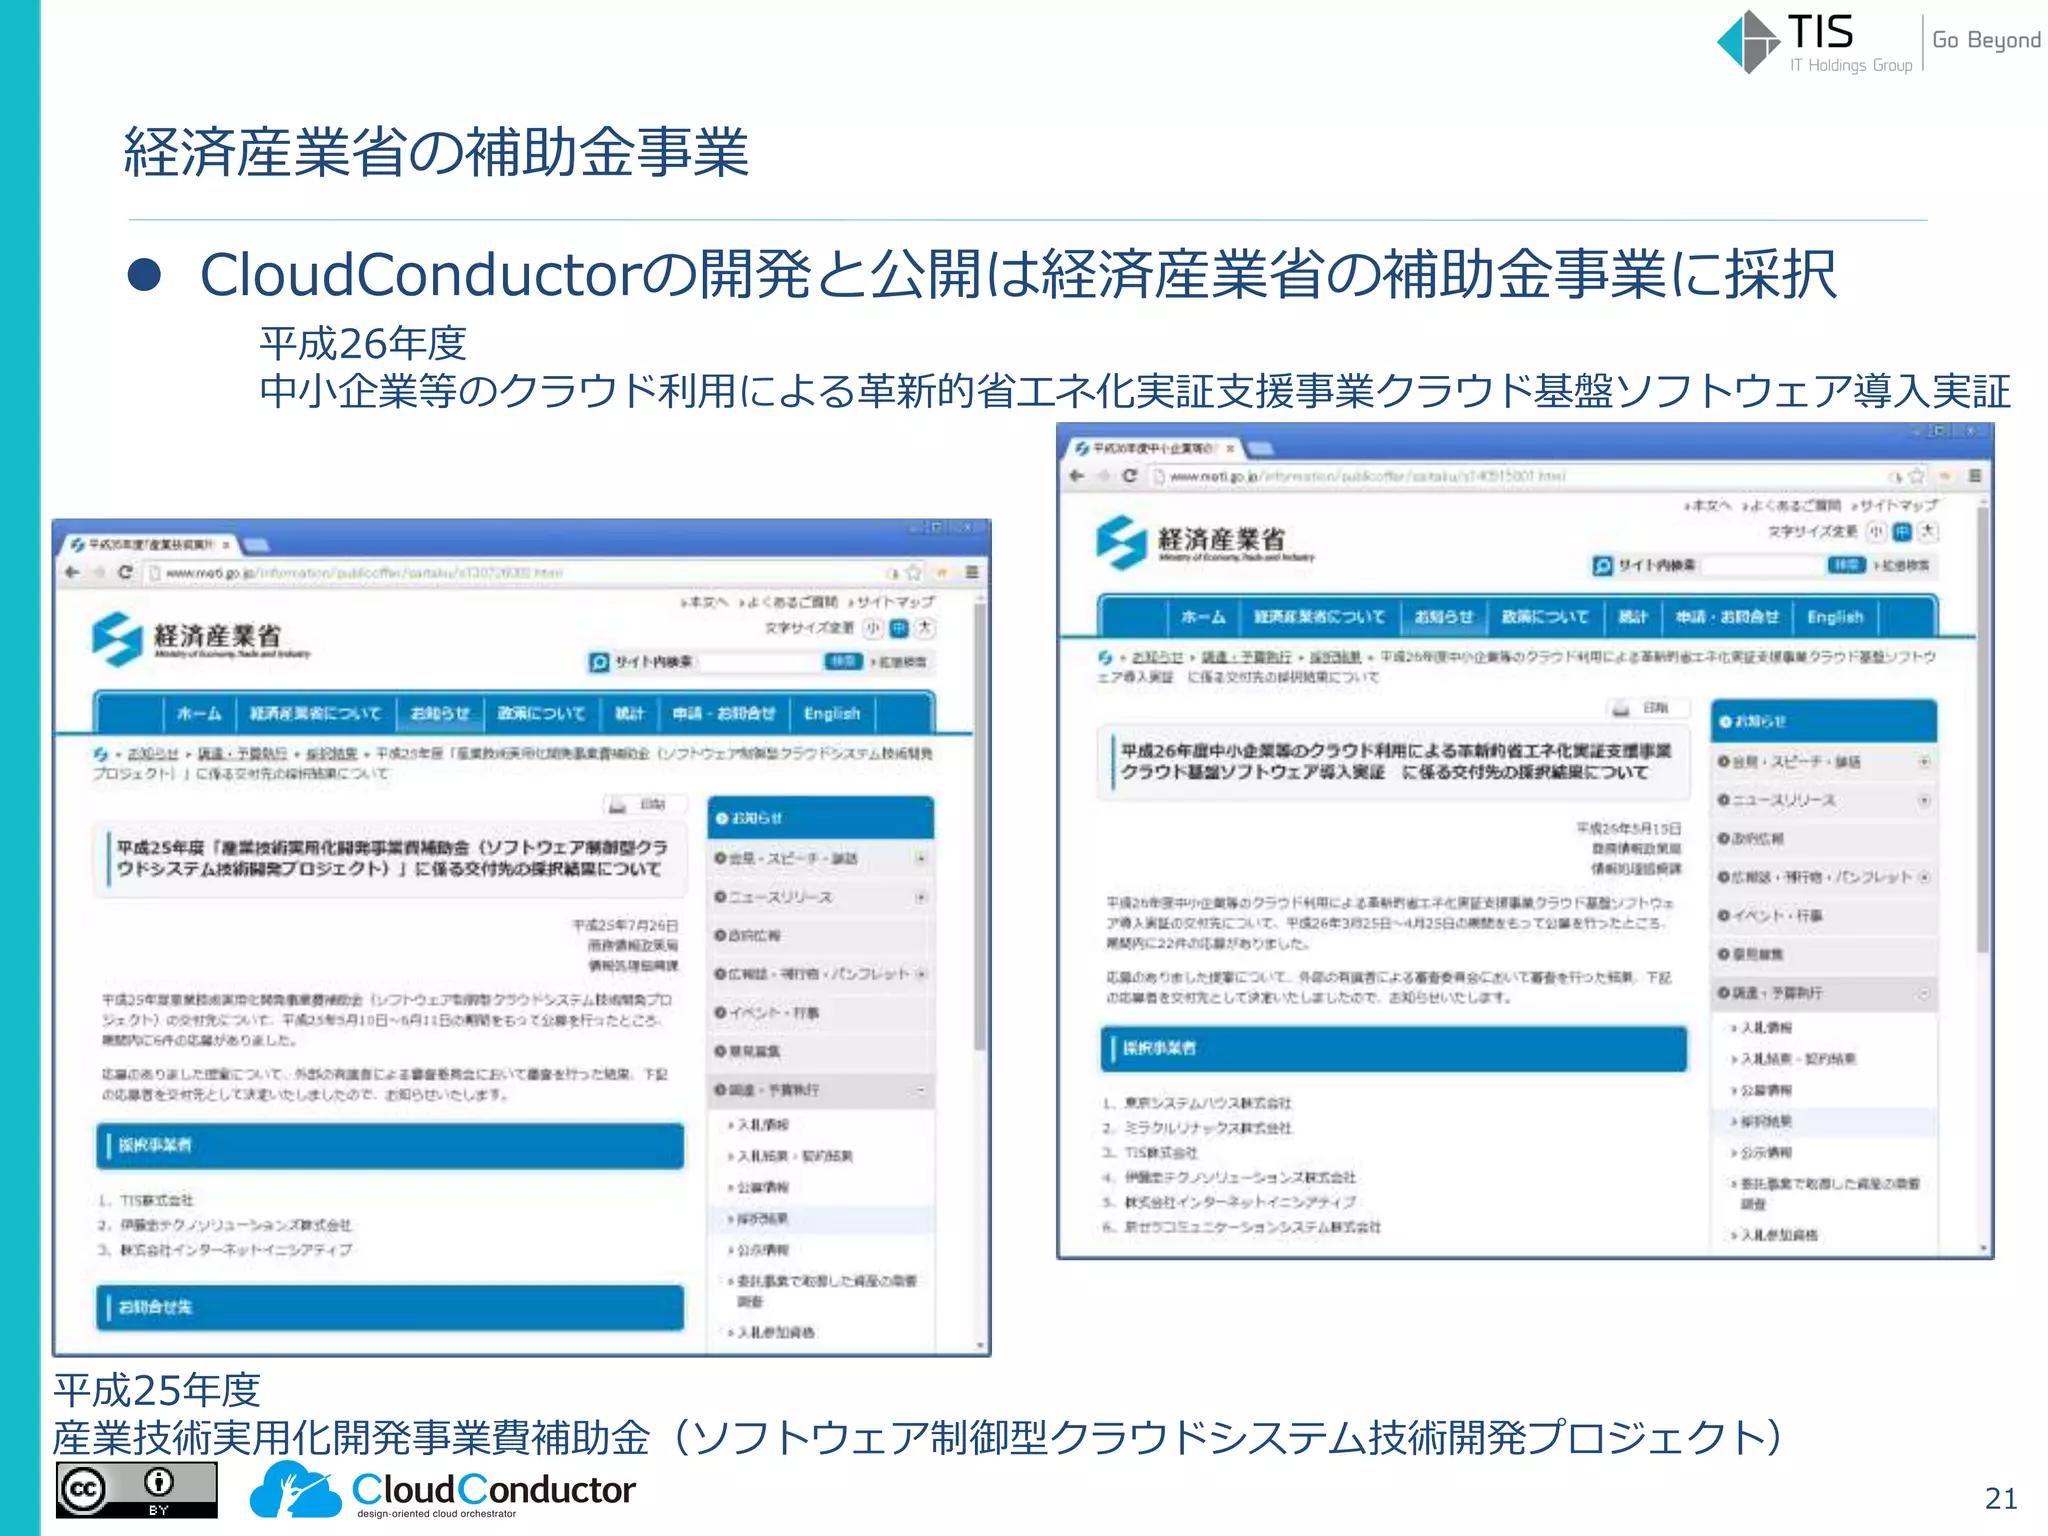Click 採択結果 breadcrumb link in right window
This screenshot has width=2048, height=1536.
[x=1335, y=657]
